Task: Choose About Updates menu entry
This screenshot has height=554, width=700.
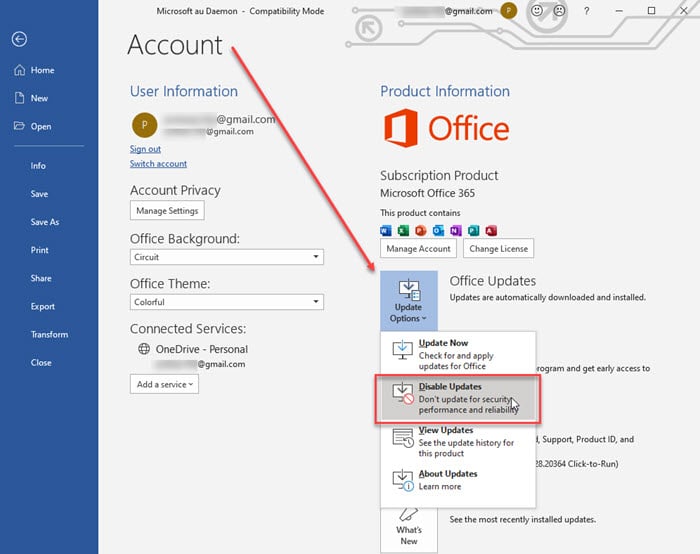Action: tap(458, 480)
